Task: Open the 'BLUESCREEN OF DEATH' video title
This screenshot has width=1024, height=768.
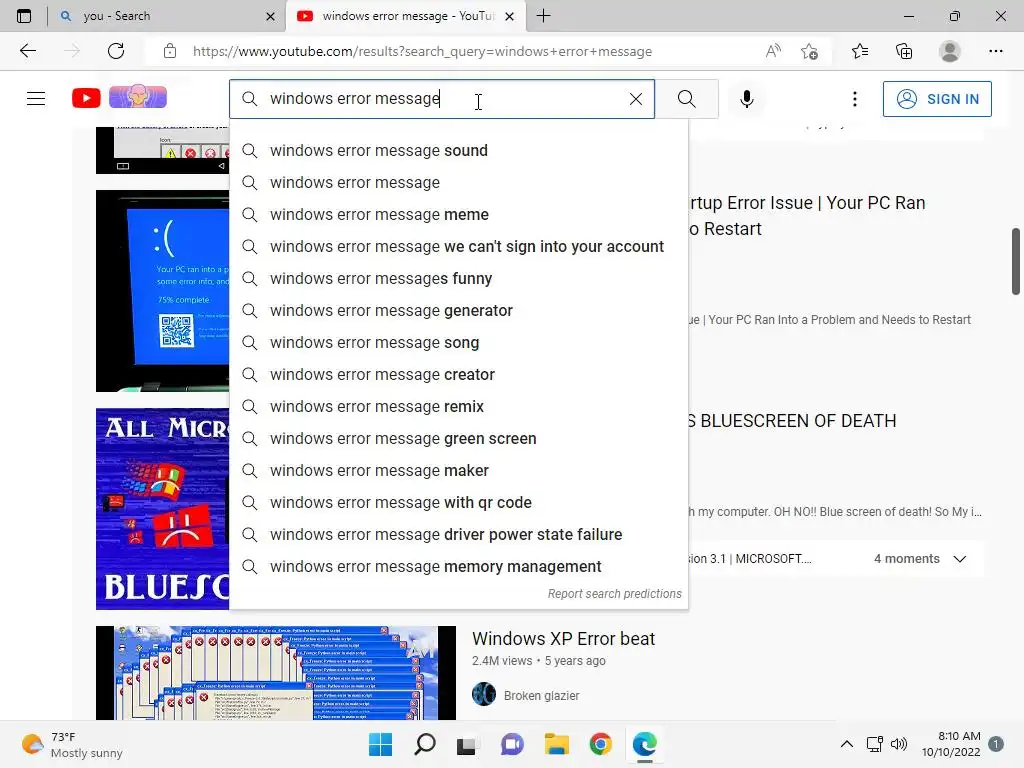Action: pyautogui.click(x=792, y=421)
